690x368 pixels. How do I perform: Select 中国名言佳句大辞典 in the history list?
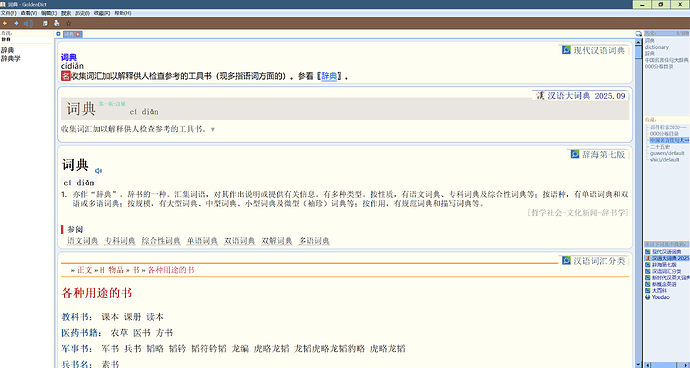(666, 59)
